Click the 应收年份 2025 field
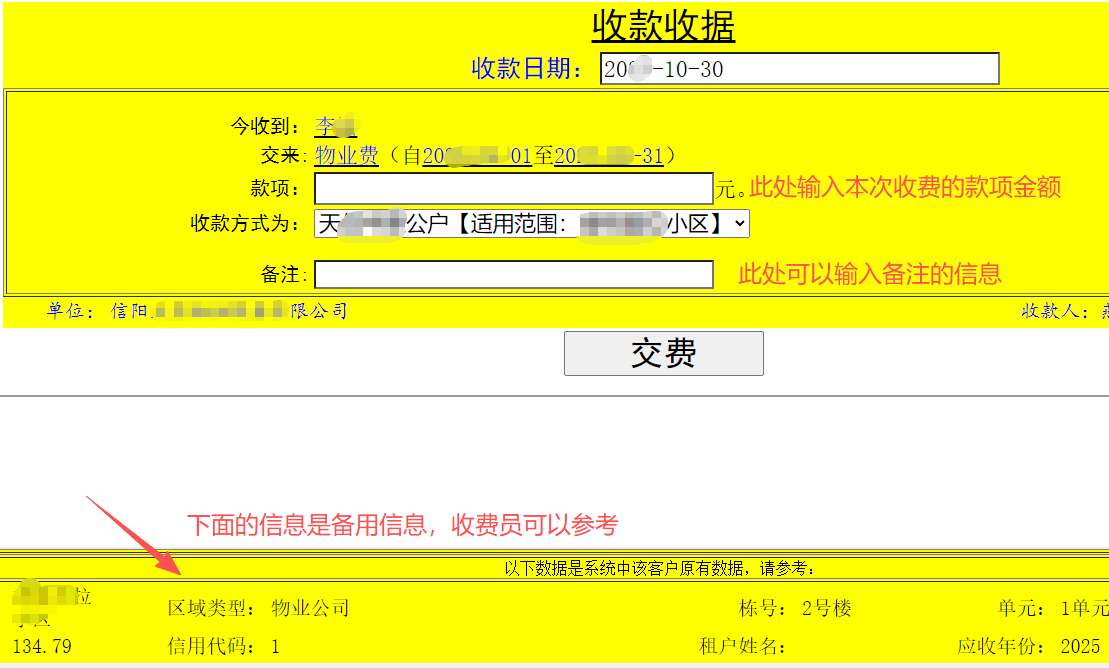 tap(1028, 647)
